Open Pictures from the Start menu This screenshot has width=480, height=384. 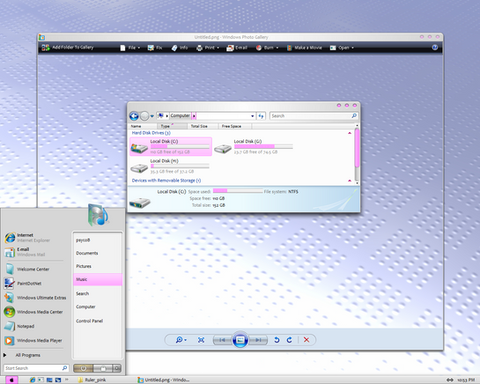click(x=98, y=266)
